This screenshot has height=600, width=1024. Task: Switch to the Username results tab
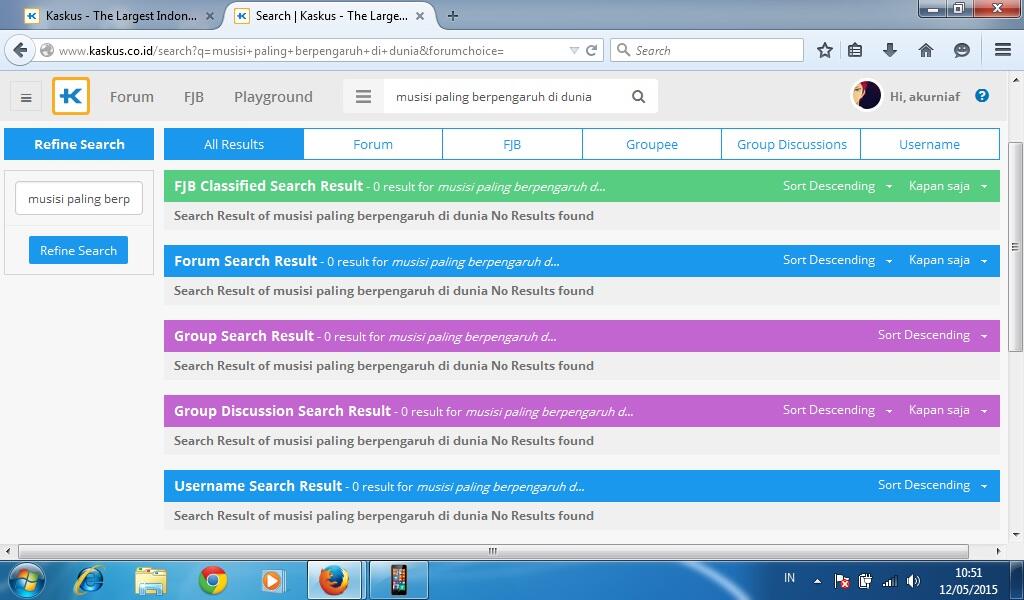[929, 144]
